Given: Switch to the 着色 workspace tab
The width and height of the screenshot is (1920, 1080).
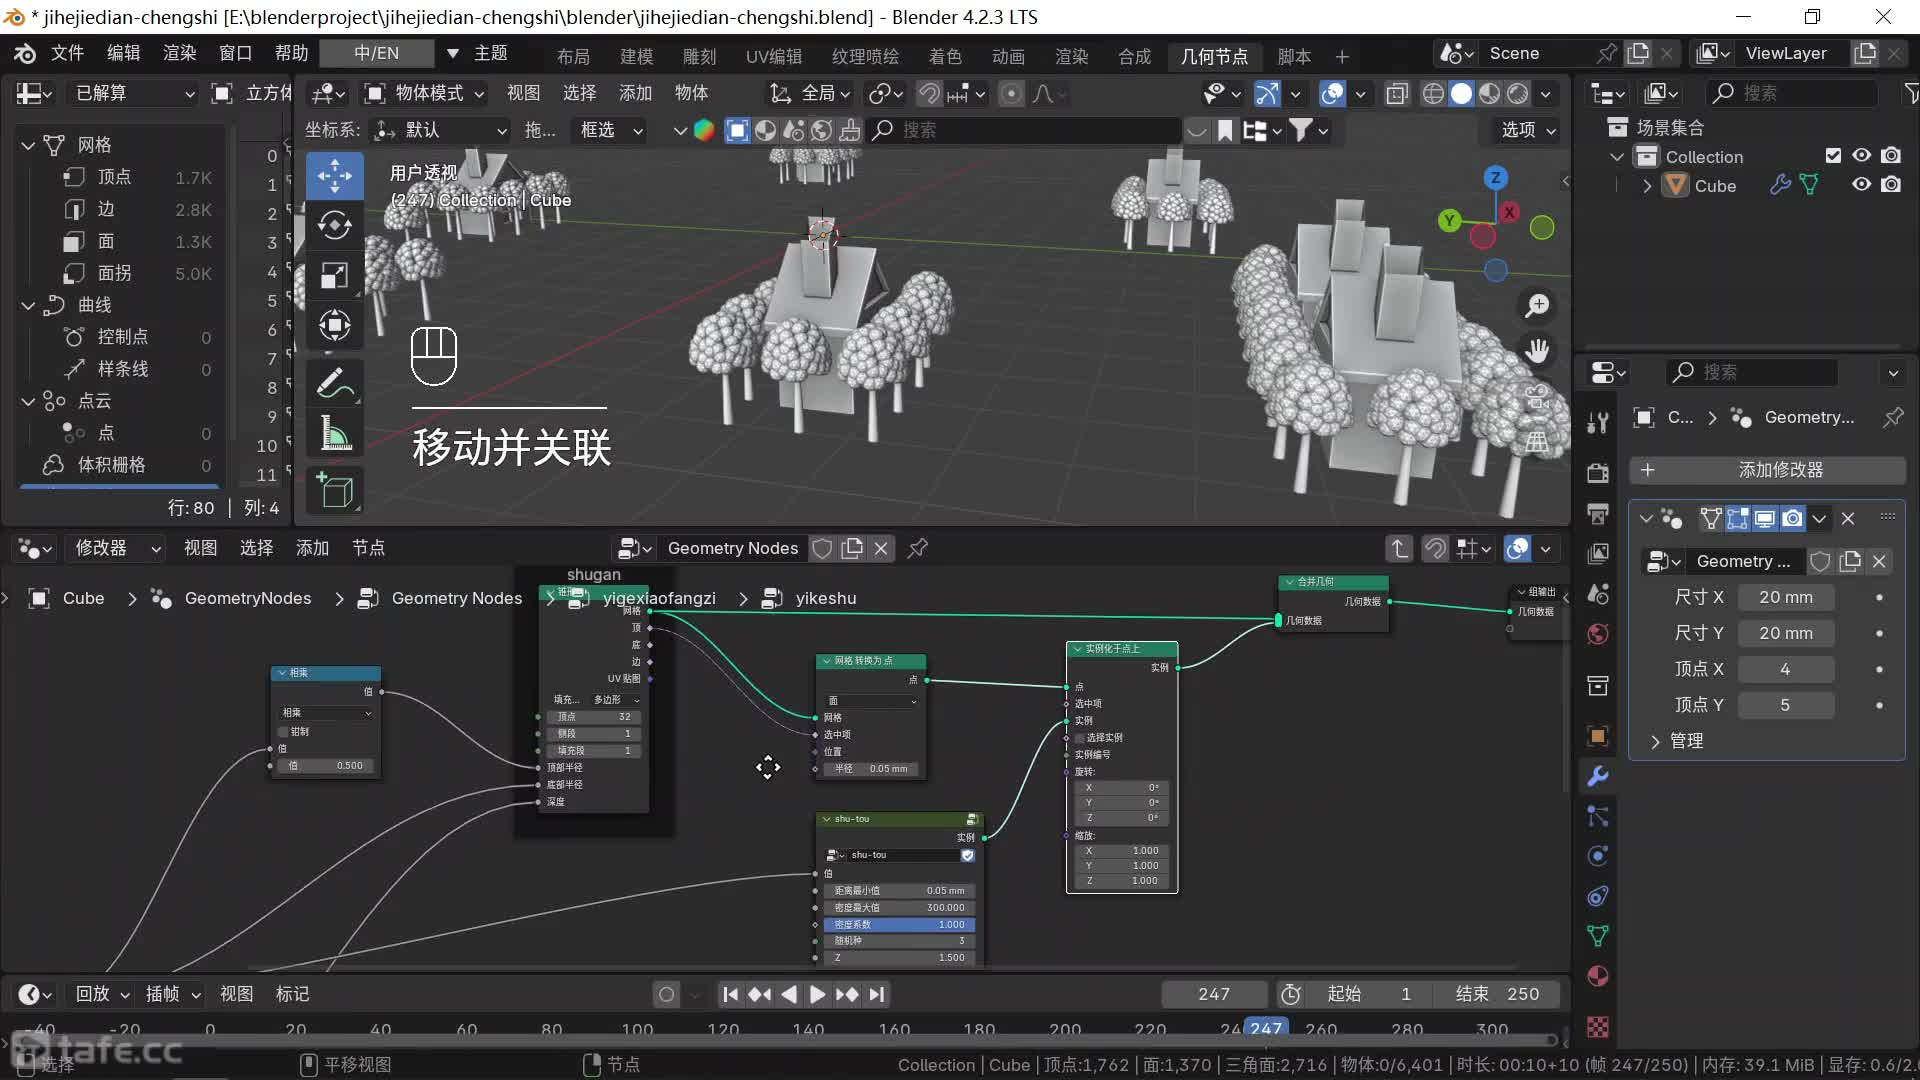Looking at the screenshot, I should coord(944,56).
